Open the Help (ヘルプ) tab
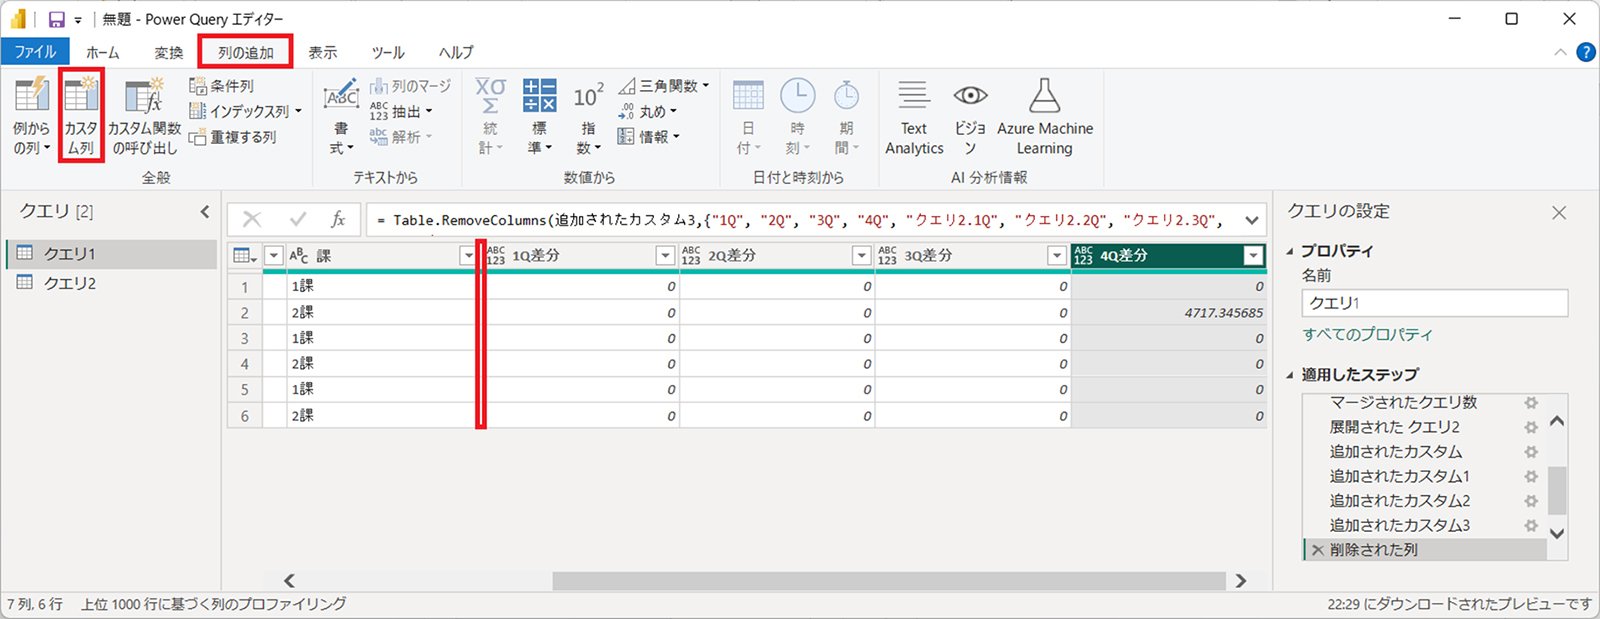The image size is (1600, 619). (456, 52)
